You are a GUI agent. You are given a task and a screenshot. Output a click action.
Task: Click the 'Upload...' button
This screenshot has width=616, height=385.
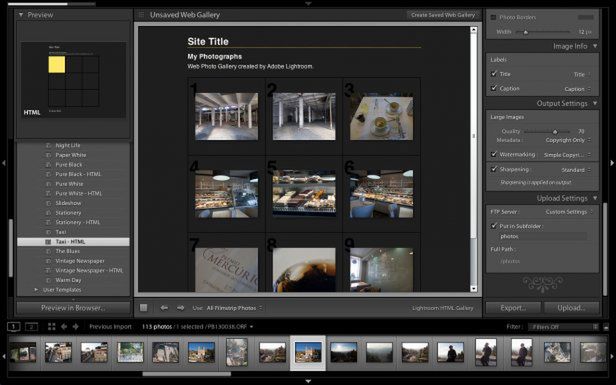(571, 308)
